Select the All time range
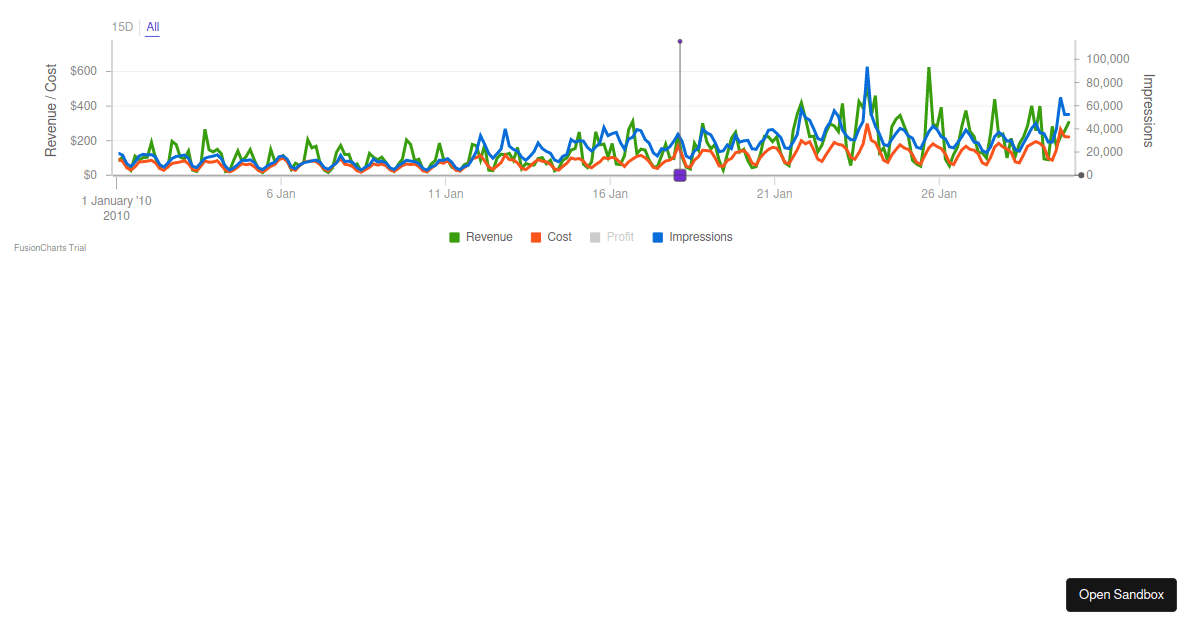1200x630 pixels. click(153, 27)
